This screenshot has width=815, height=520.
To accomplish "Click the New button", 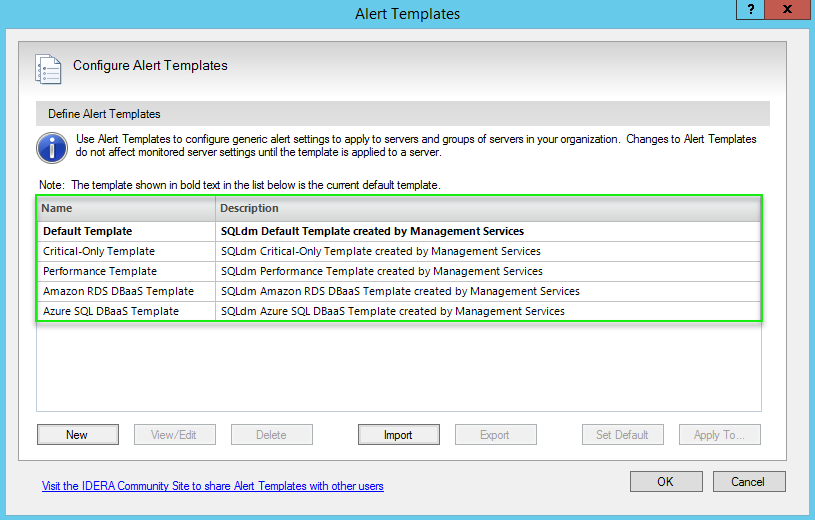I will (77, 435).
